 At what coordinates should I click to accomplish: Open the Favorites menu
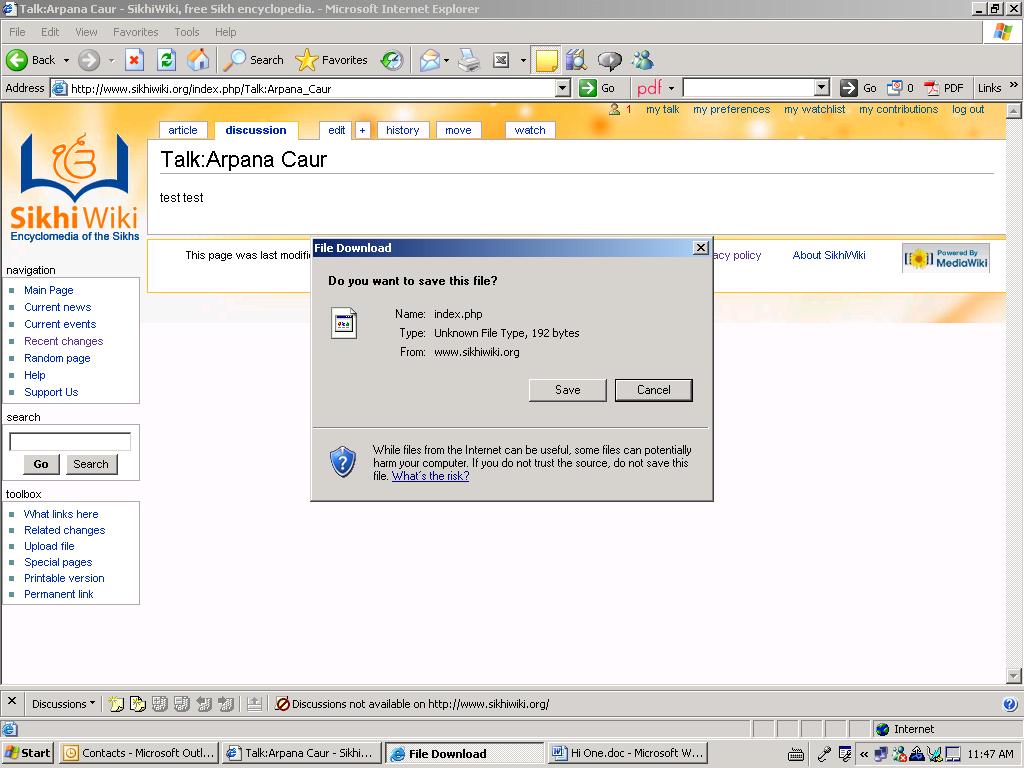click(x=135, y=32)
